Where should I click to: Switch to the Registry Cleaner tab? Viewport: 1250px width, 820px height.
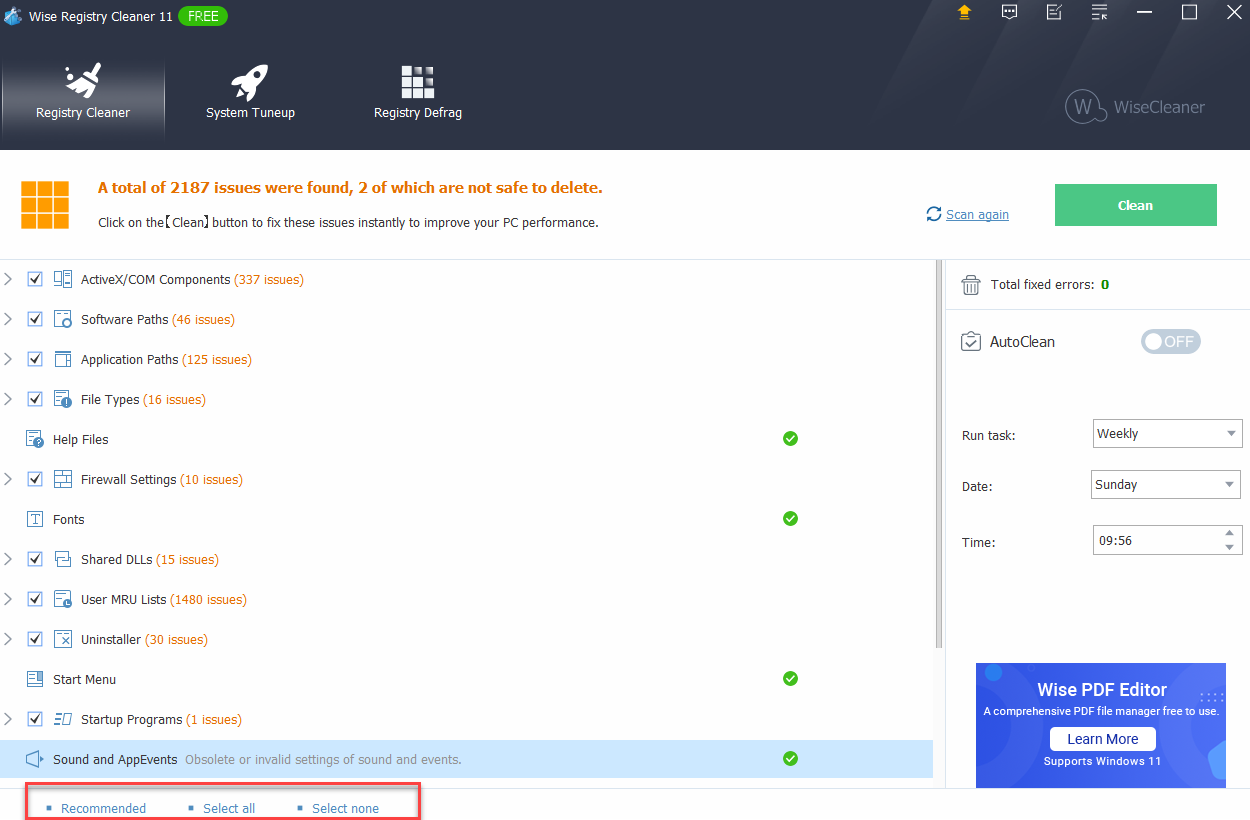[83, 93]
